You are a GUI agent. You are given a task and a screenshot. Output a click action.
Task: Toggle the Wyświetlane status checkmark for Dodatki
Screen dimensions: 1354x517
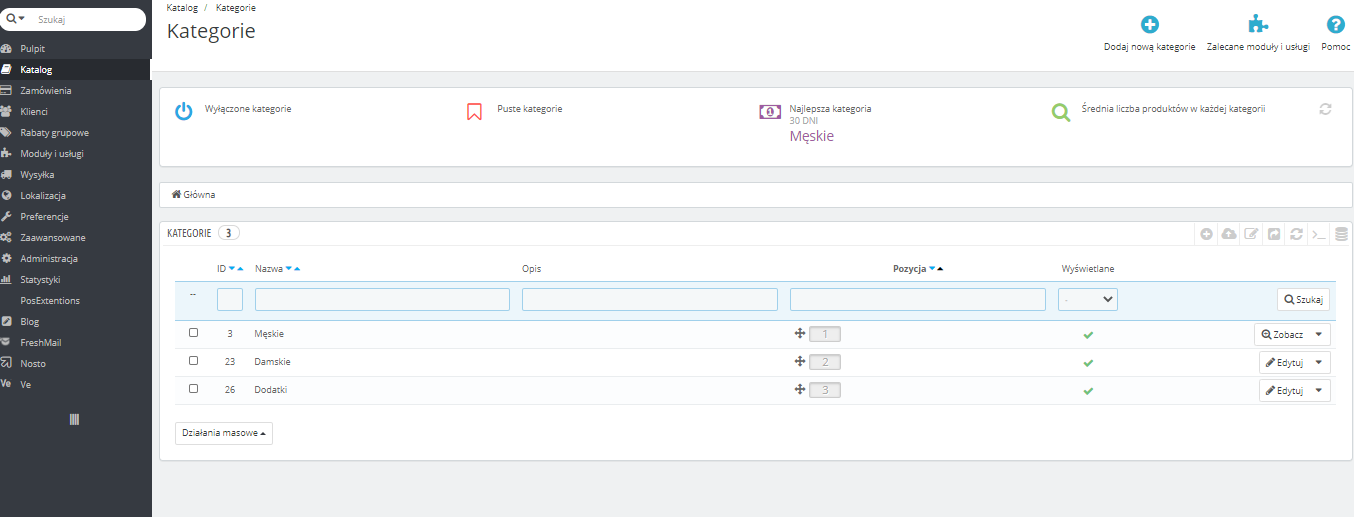coord(1088,390)
